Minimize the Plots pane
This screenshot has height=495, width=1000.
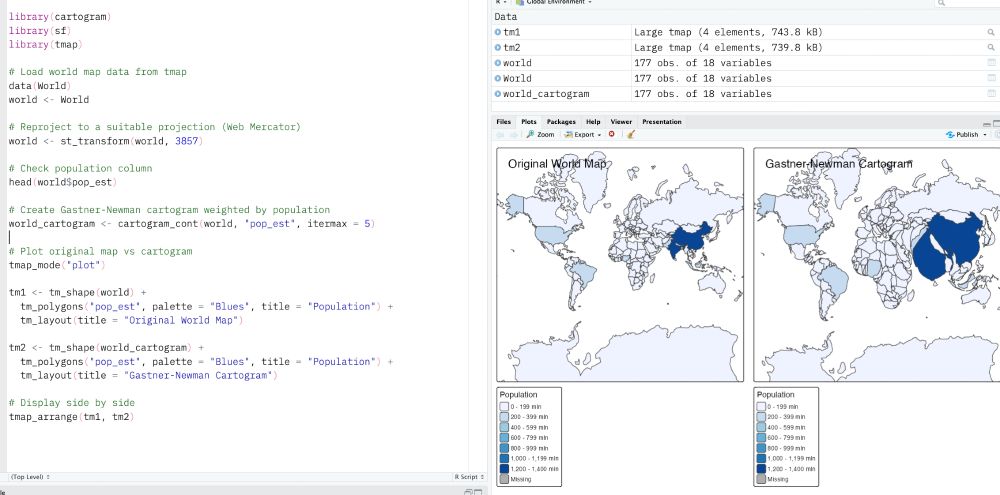point(987,123)
